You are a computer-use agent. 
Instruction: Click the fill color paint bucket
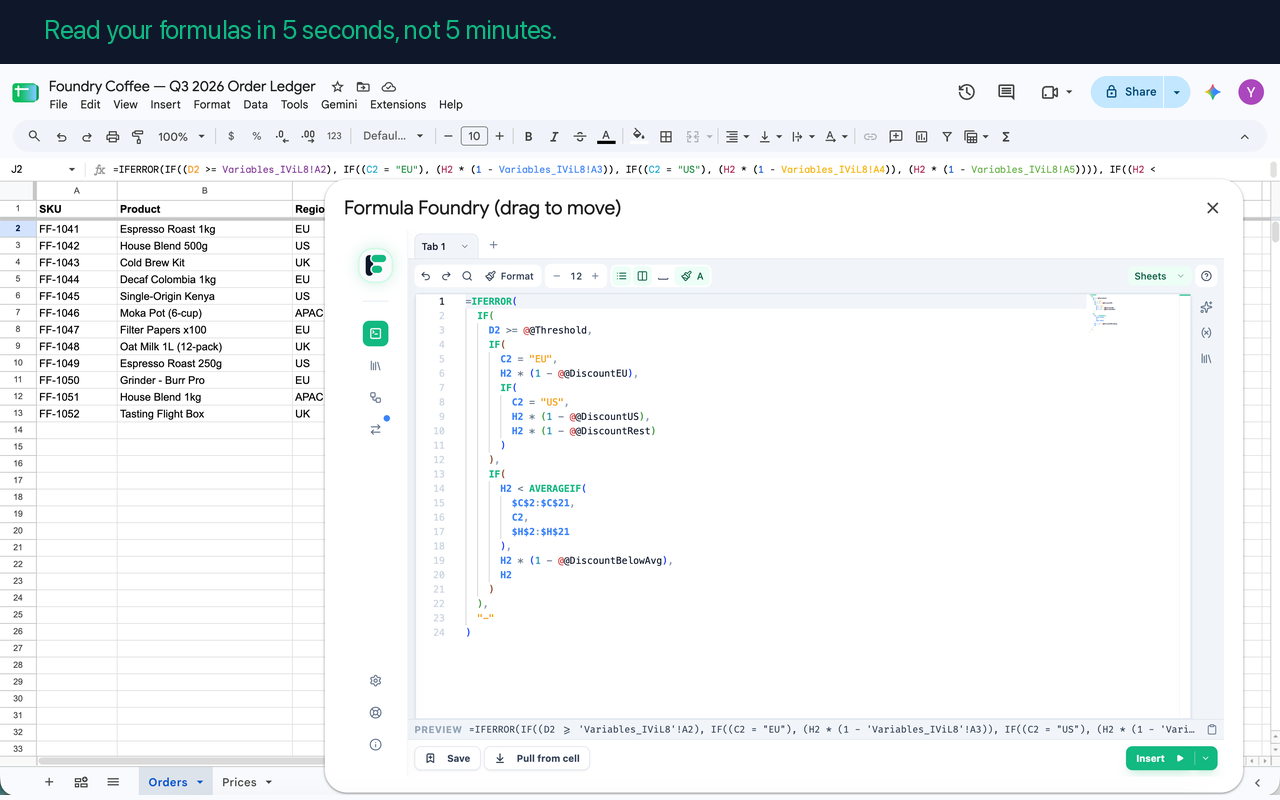pos(638,136)
